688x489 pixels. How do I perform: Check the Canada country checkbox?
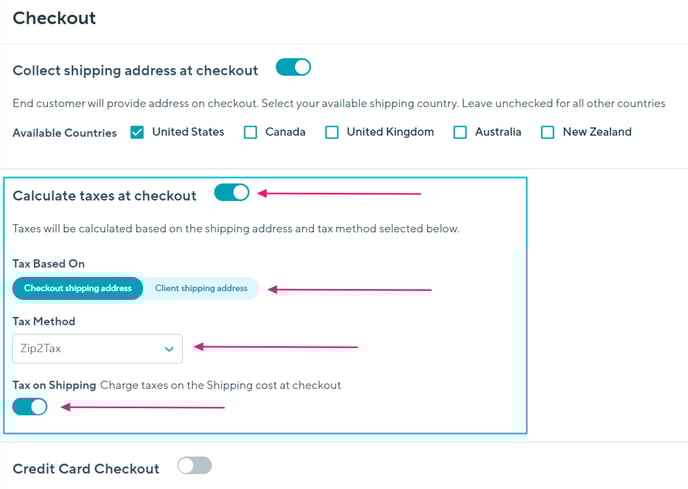coord(251,132)
